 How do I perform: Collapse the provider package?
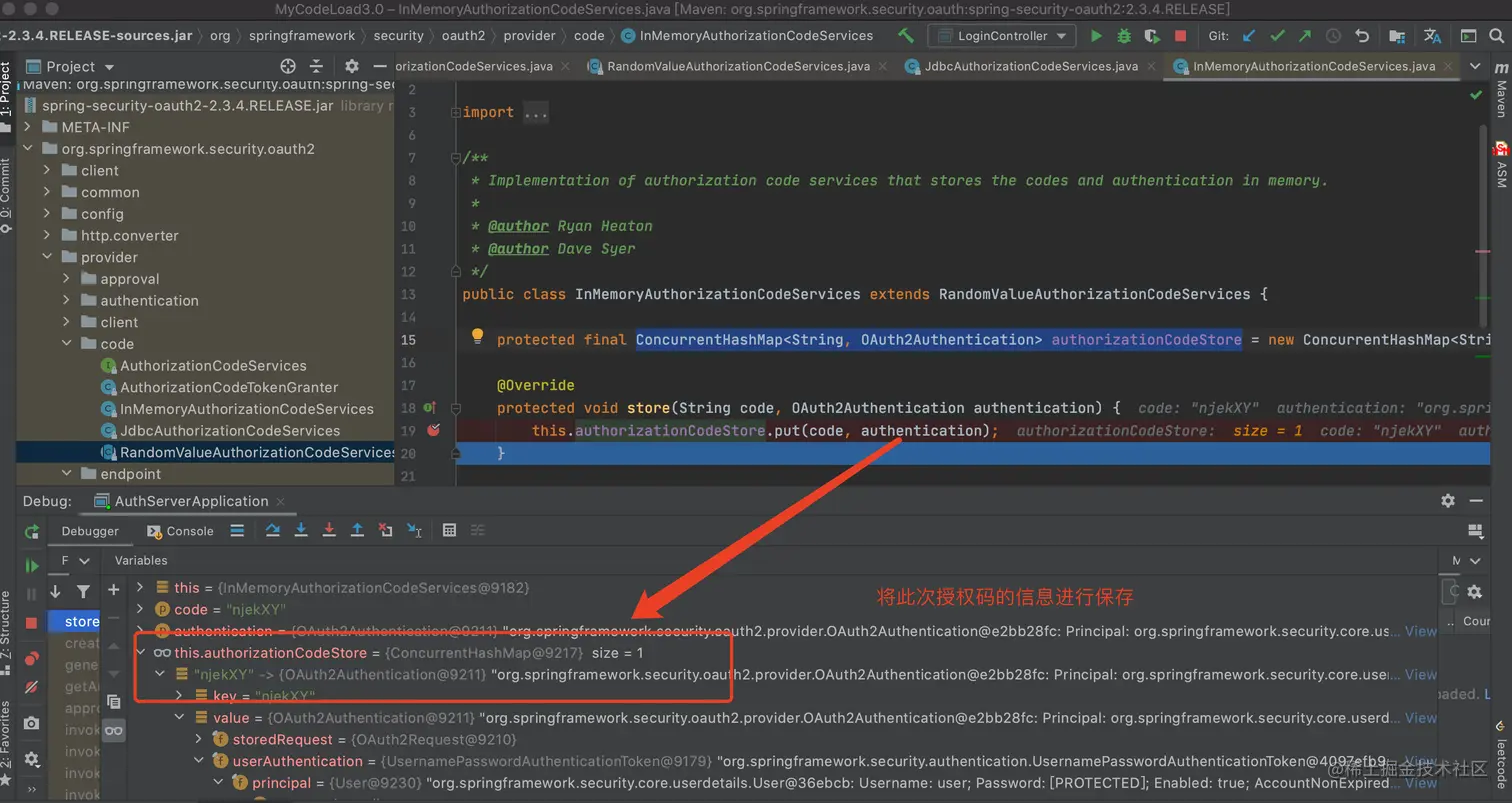tap(46, 257)
